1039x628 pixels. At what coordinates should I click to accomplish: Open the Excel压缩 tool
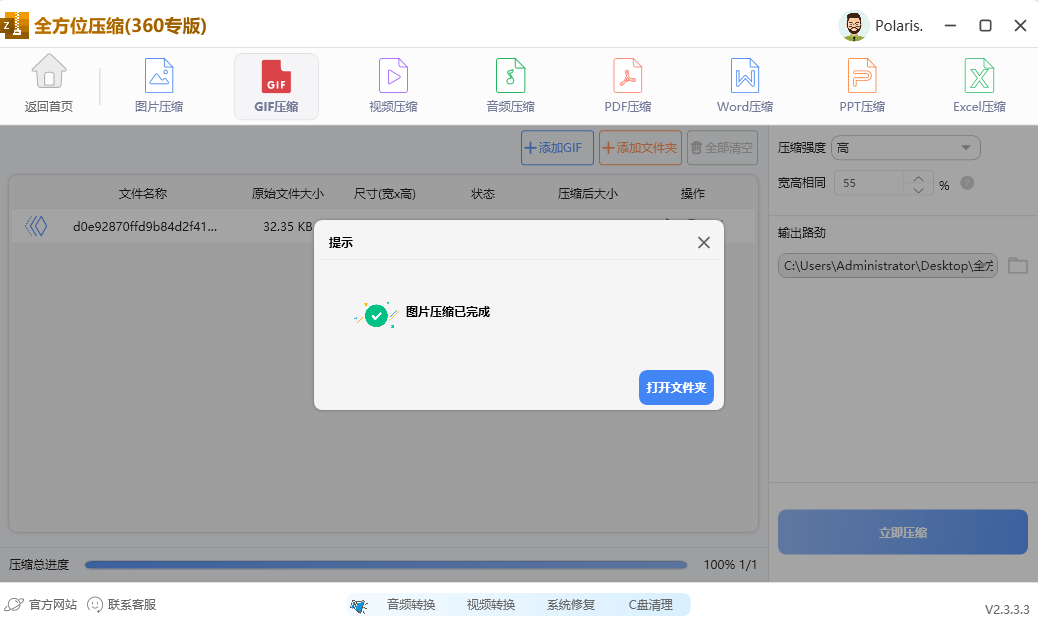978,84
